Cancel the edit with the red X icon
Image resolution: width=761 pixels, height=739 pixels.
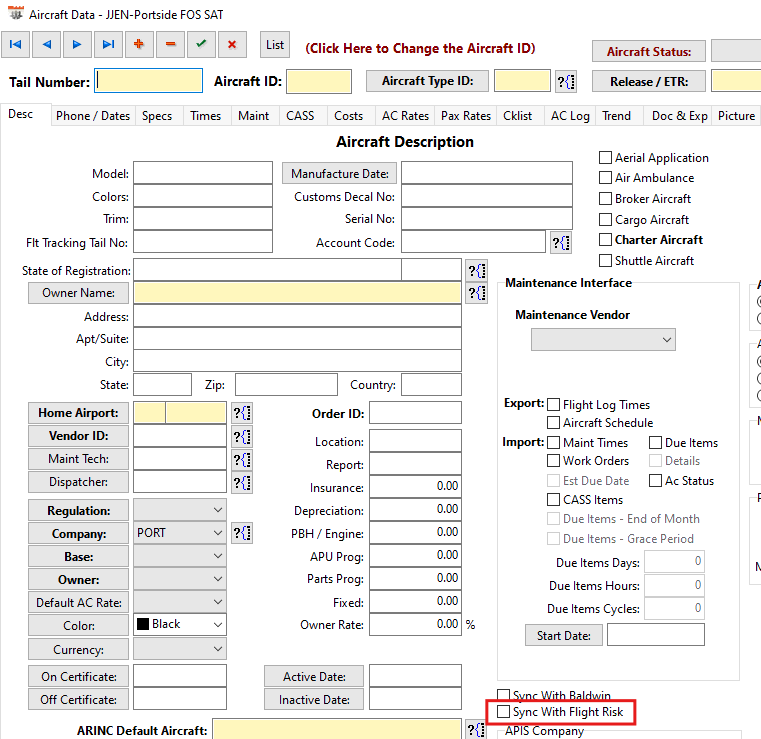pyautogui.click(x=232, y=45)
